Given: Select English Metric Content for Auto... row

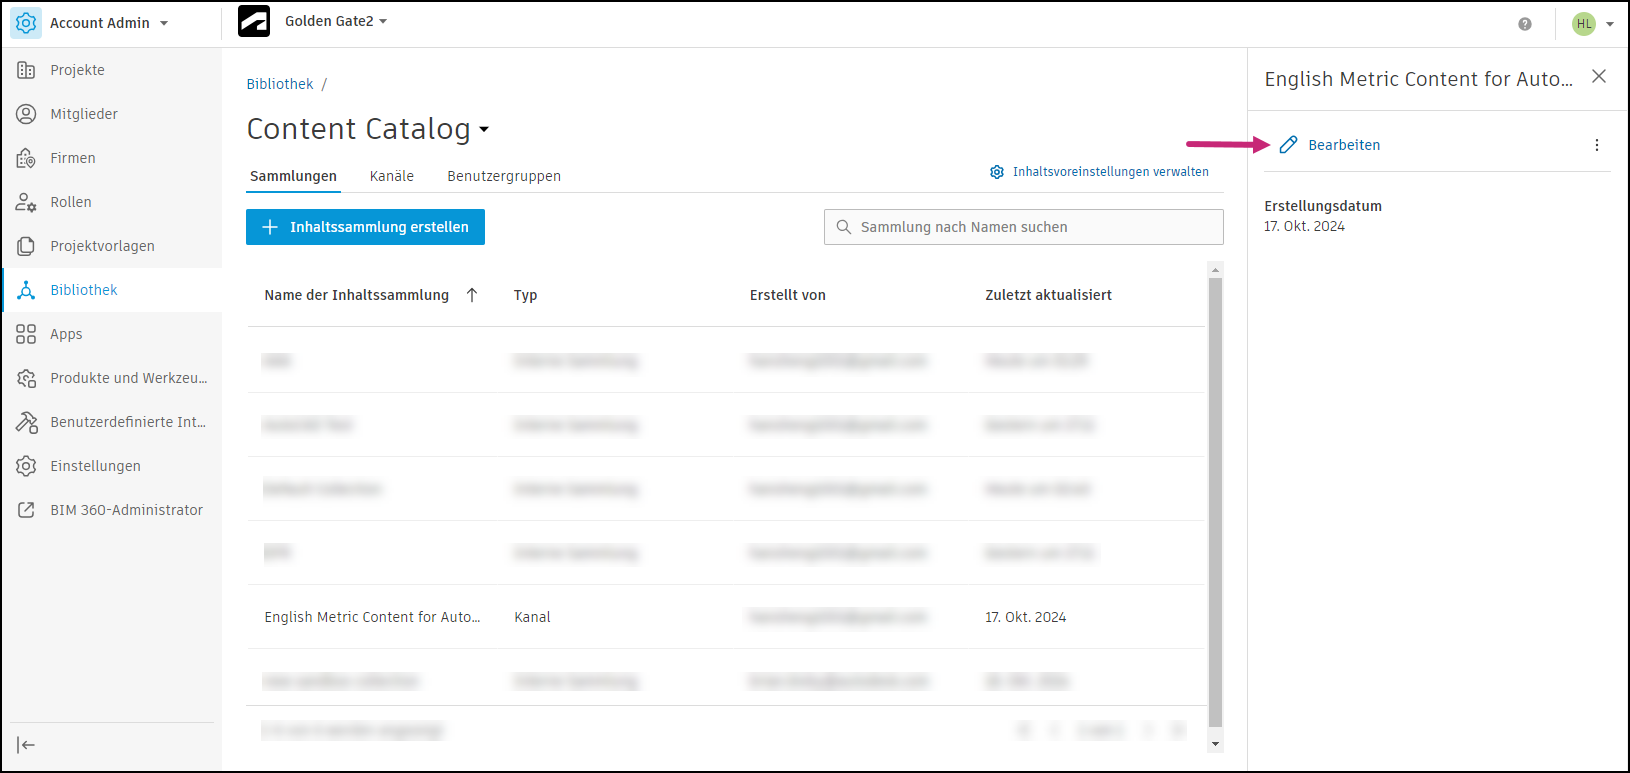Looking at the screenshot, I should point(726,617).
